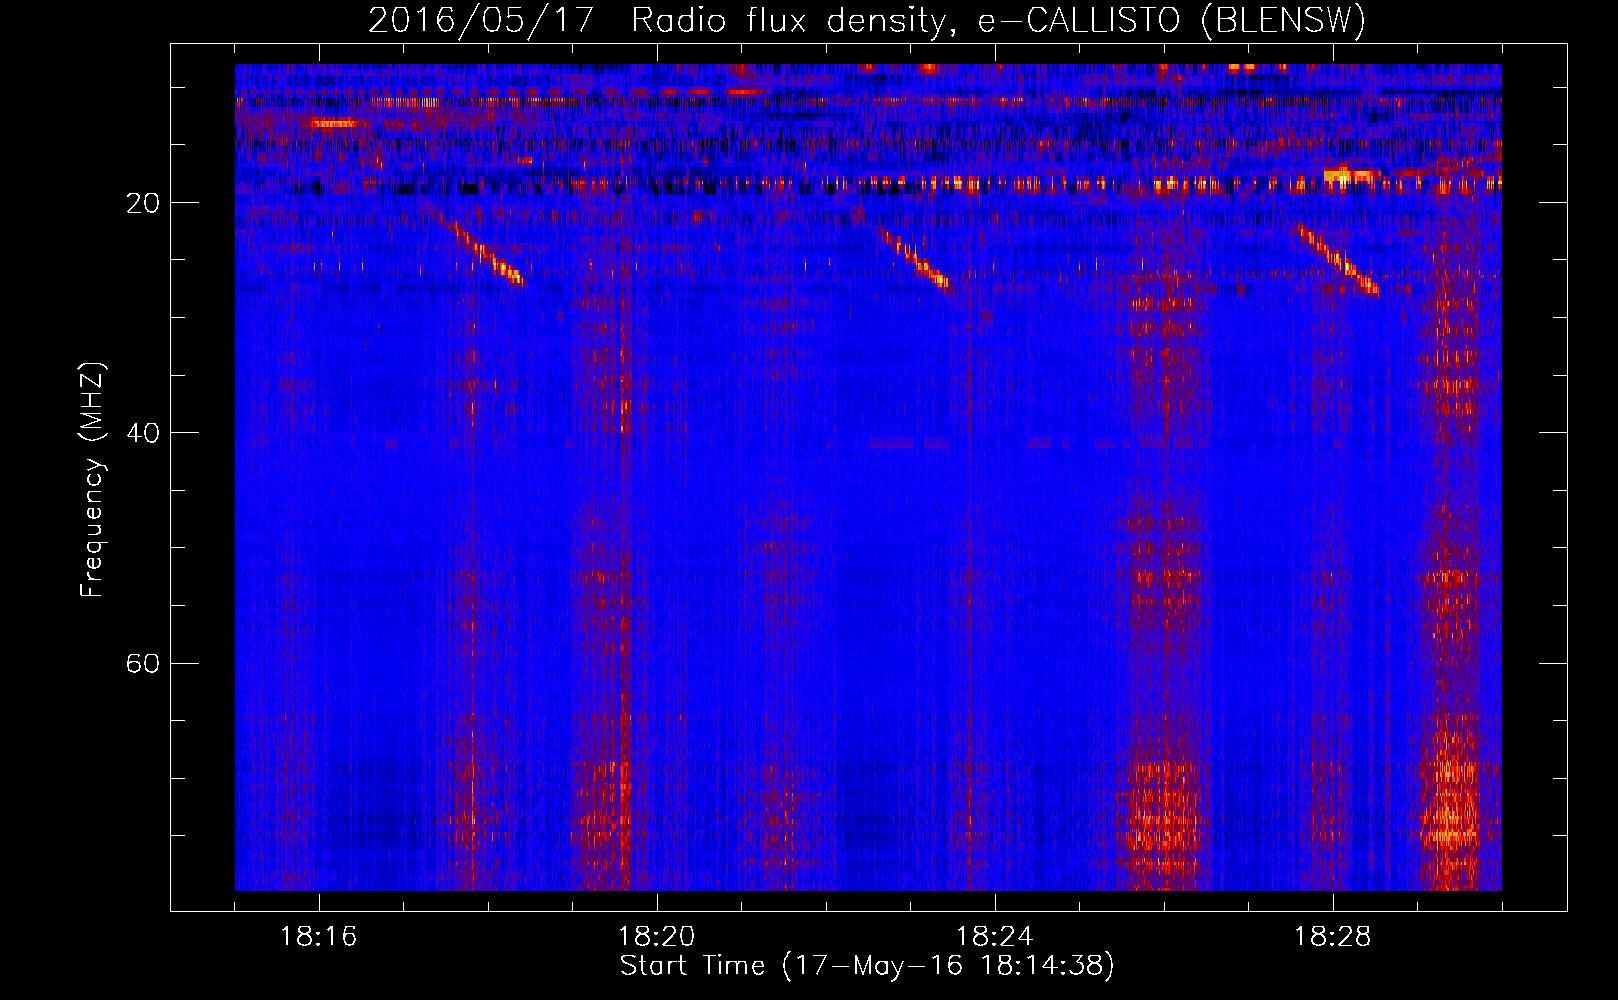This screenshot has width=1618, height=1000.
Task: Click the plot title '2016/05/17 Radio flux density, e-CALLISTO (BLENSW)'
Action: pyautogui.click(x=867, y=20)
